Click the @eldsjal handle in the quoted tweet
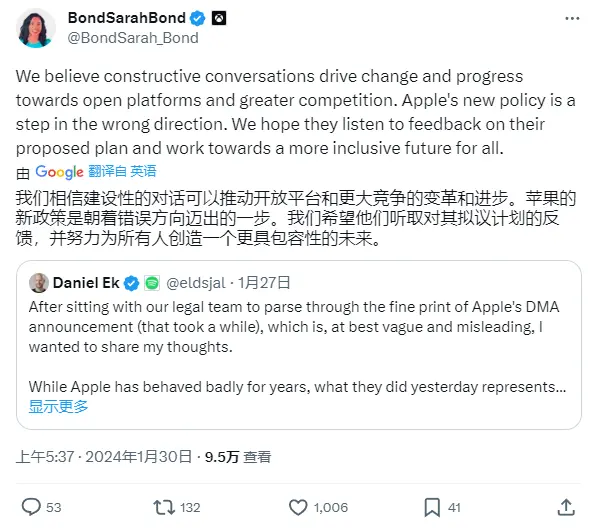Viewport: 598px width, 529px height. 196,283
